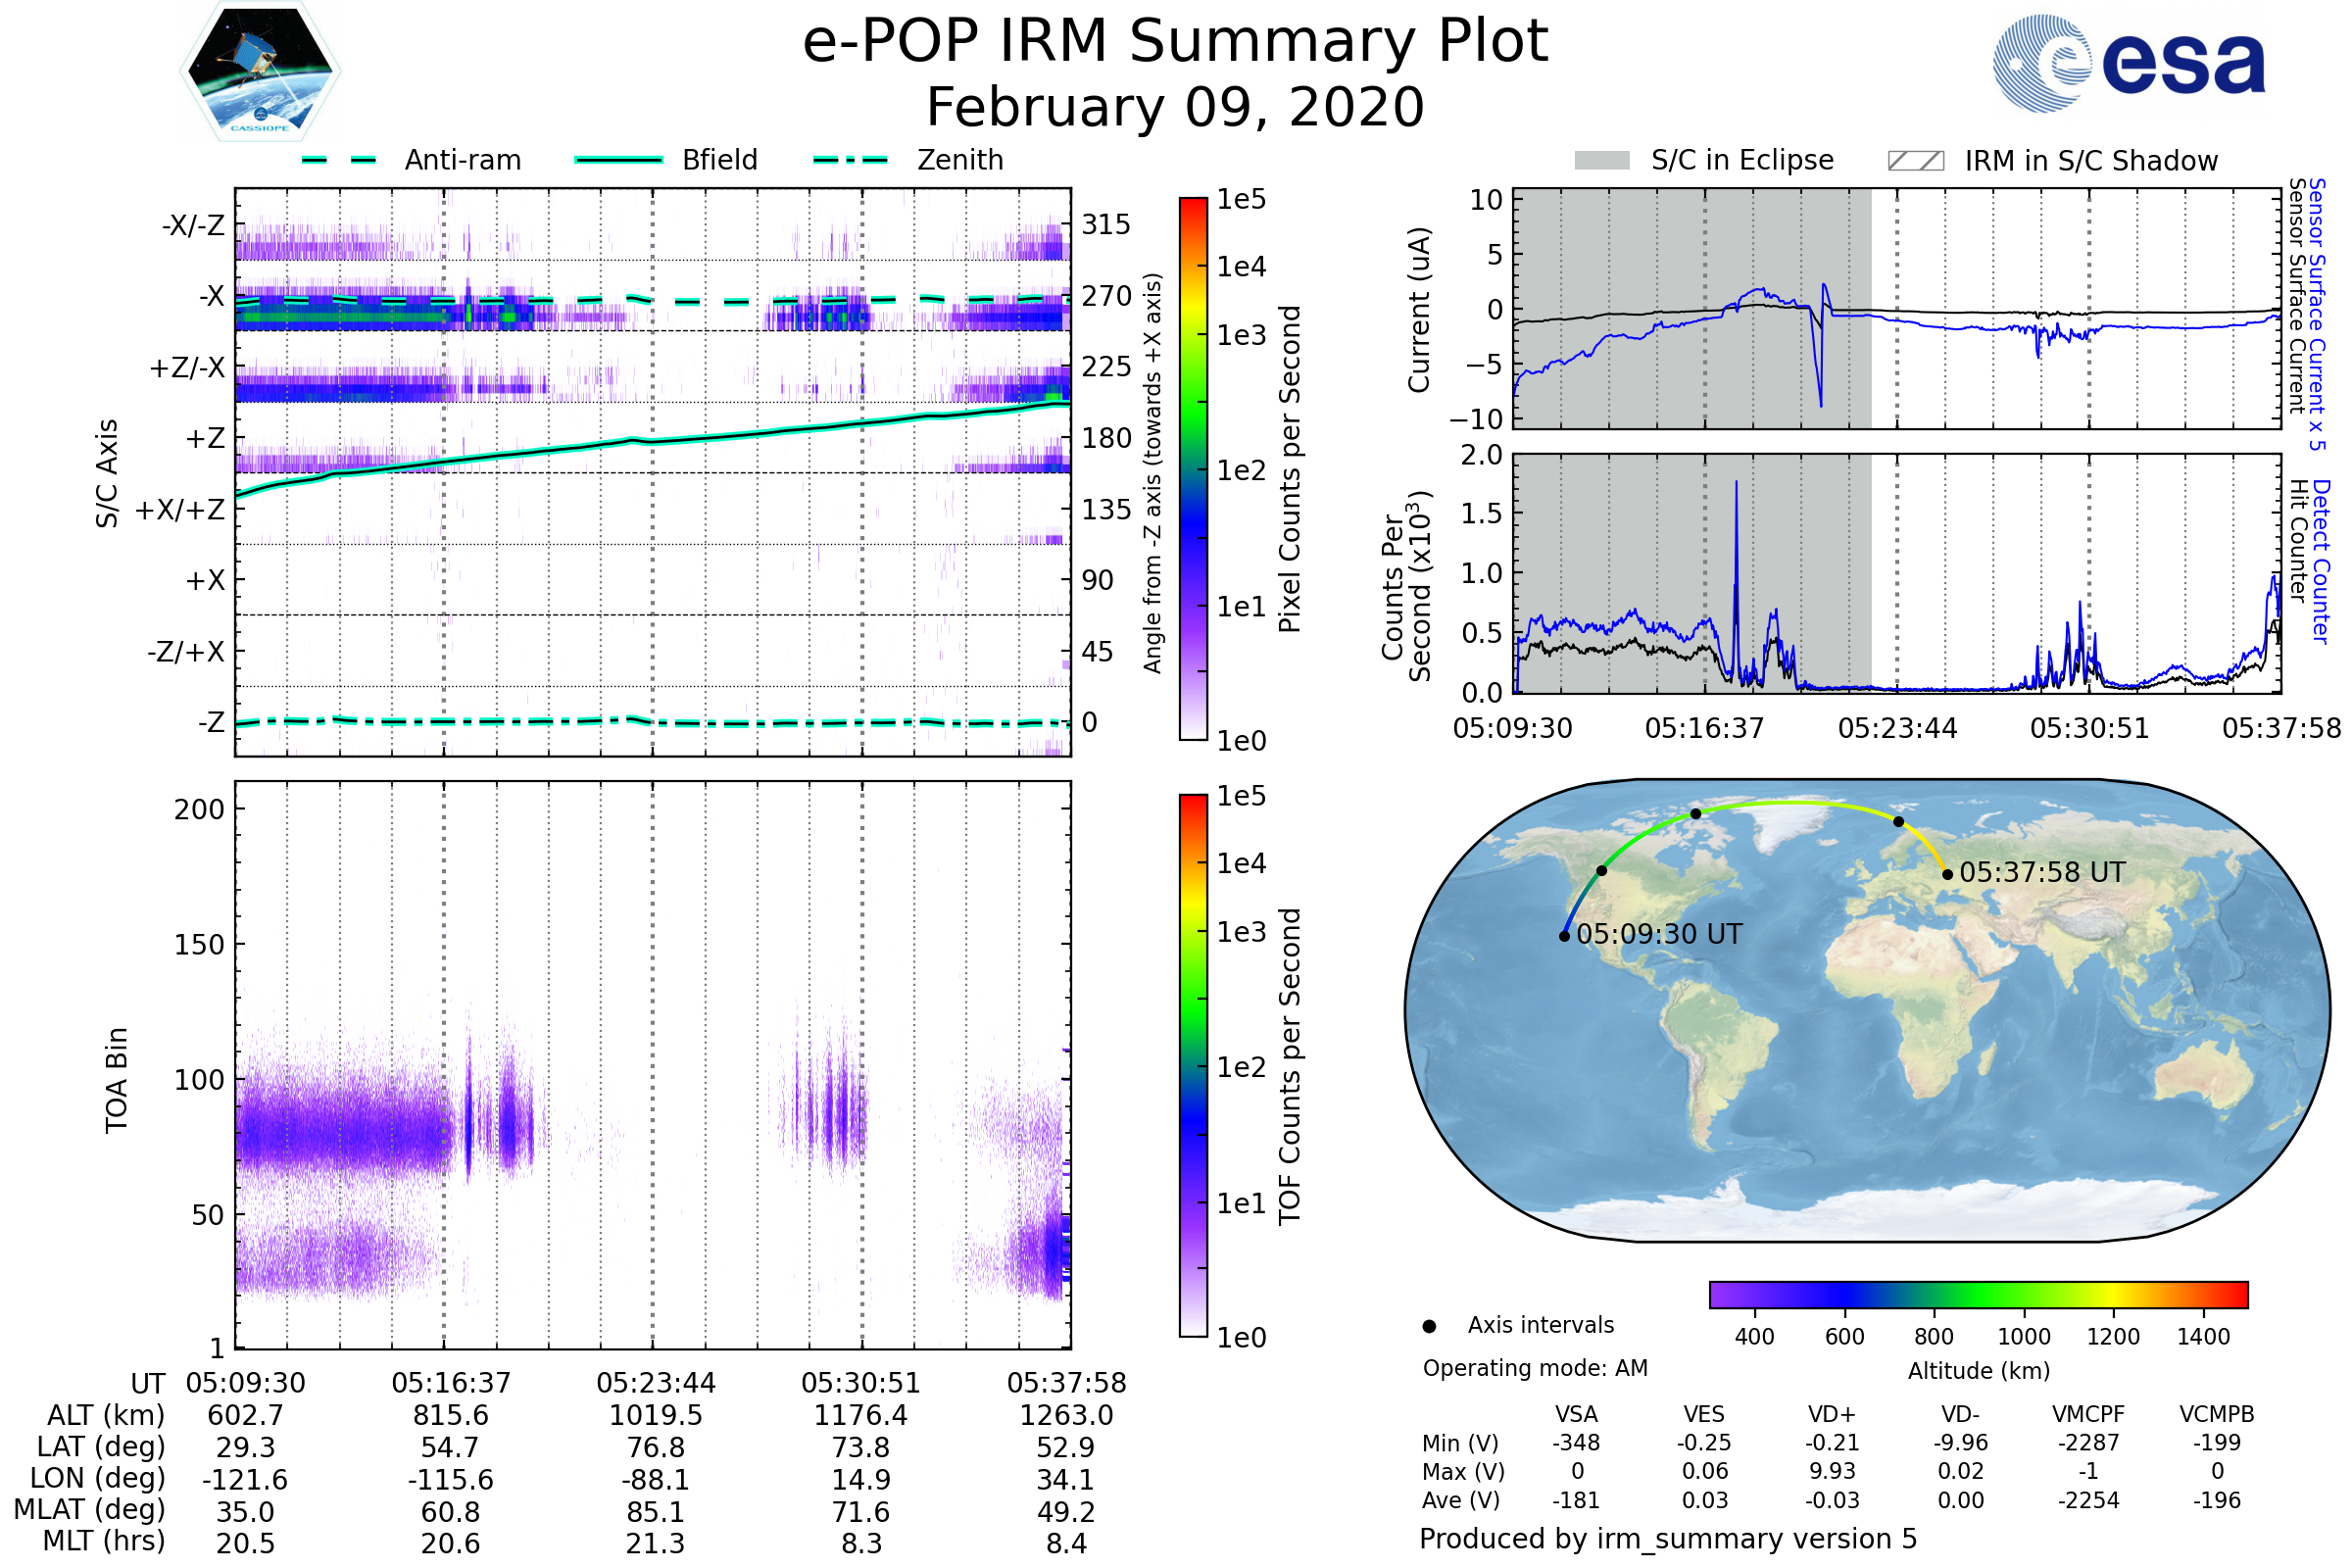
Task: Click the black Axis intervals legend dot
Action: pos(1429,1326)
